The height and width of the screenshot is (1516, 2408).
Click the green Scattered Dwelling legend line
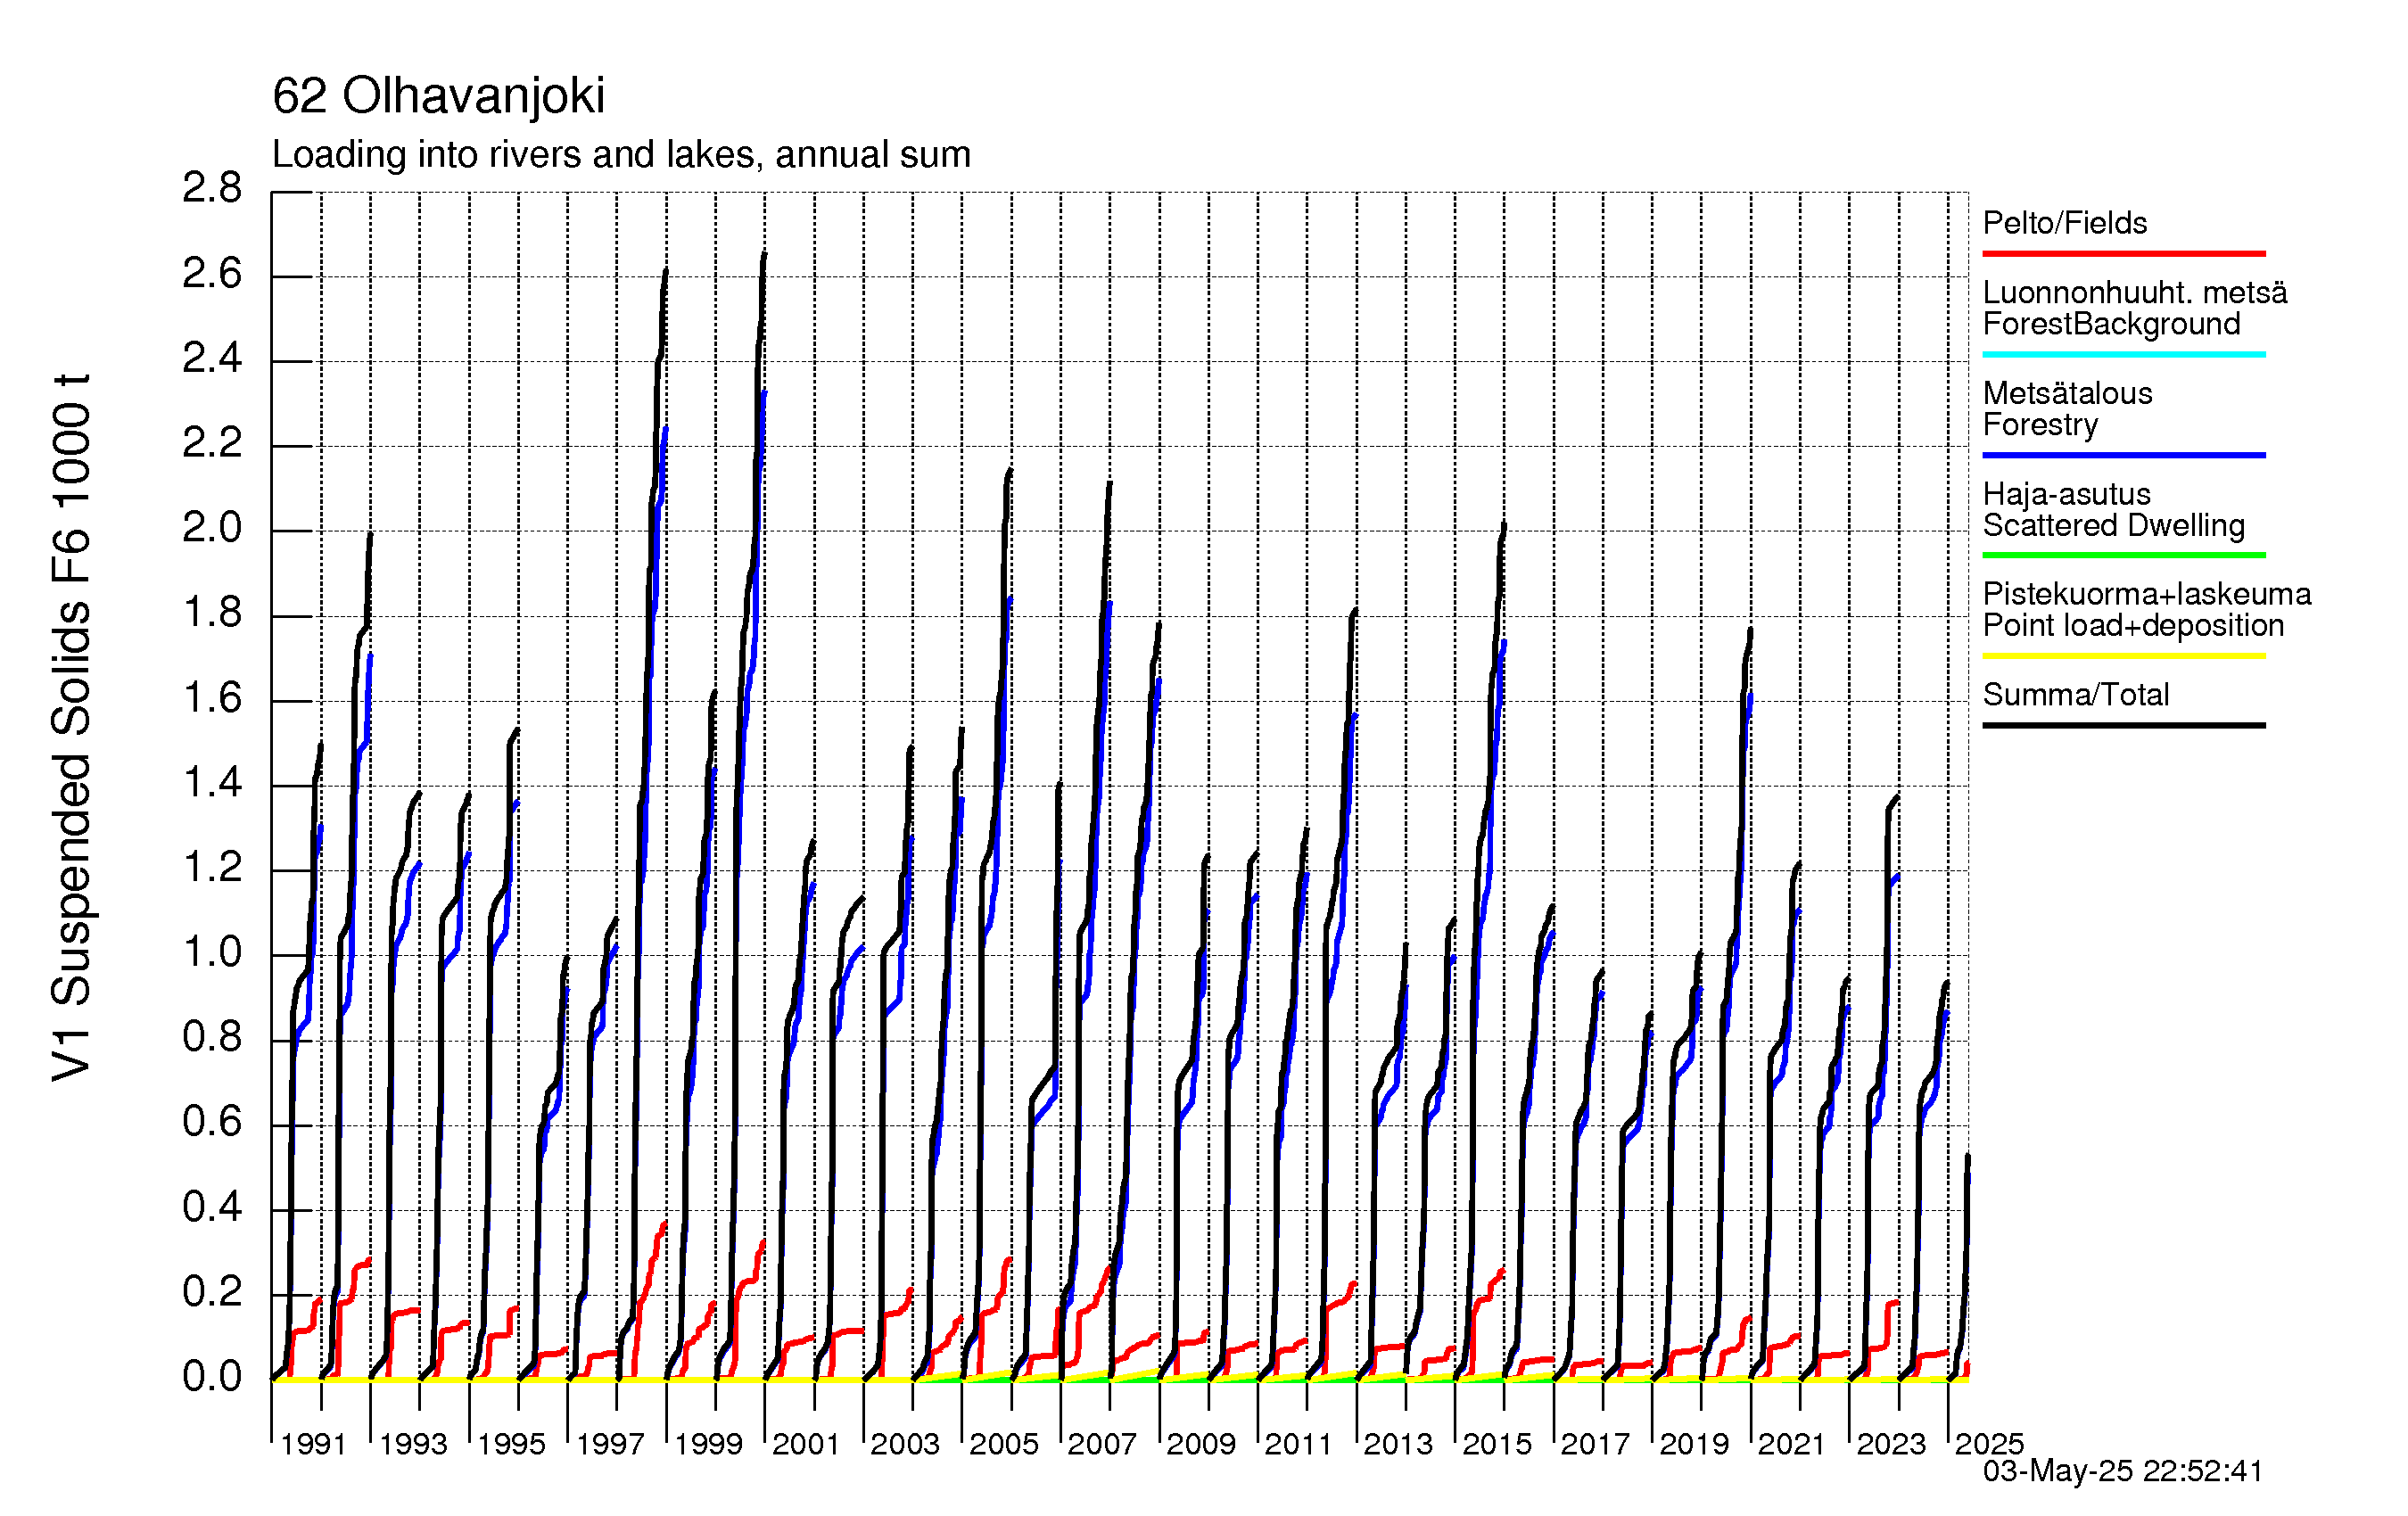click(2123, 555)
